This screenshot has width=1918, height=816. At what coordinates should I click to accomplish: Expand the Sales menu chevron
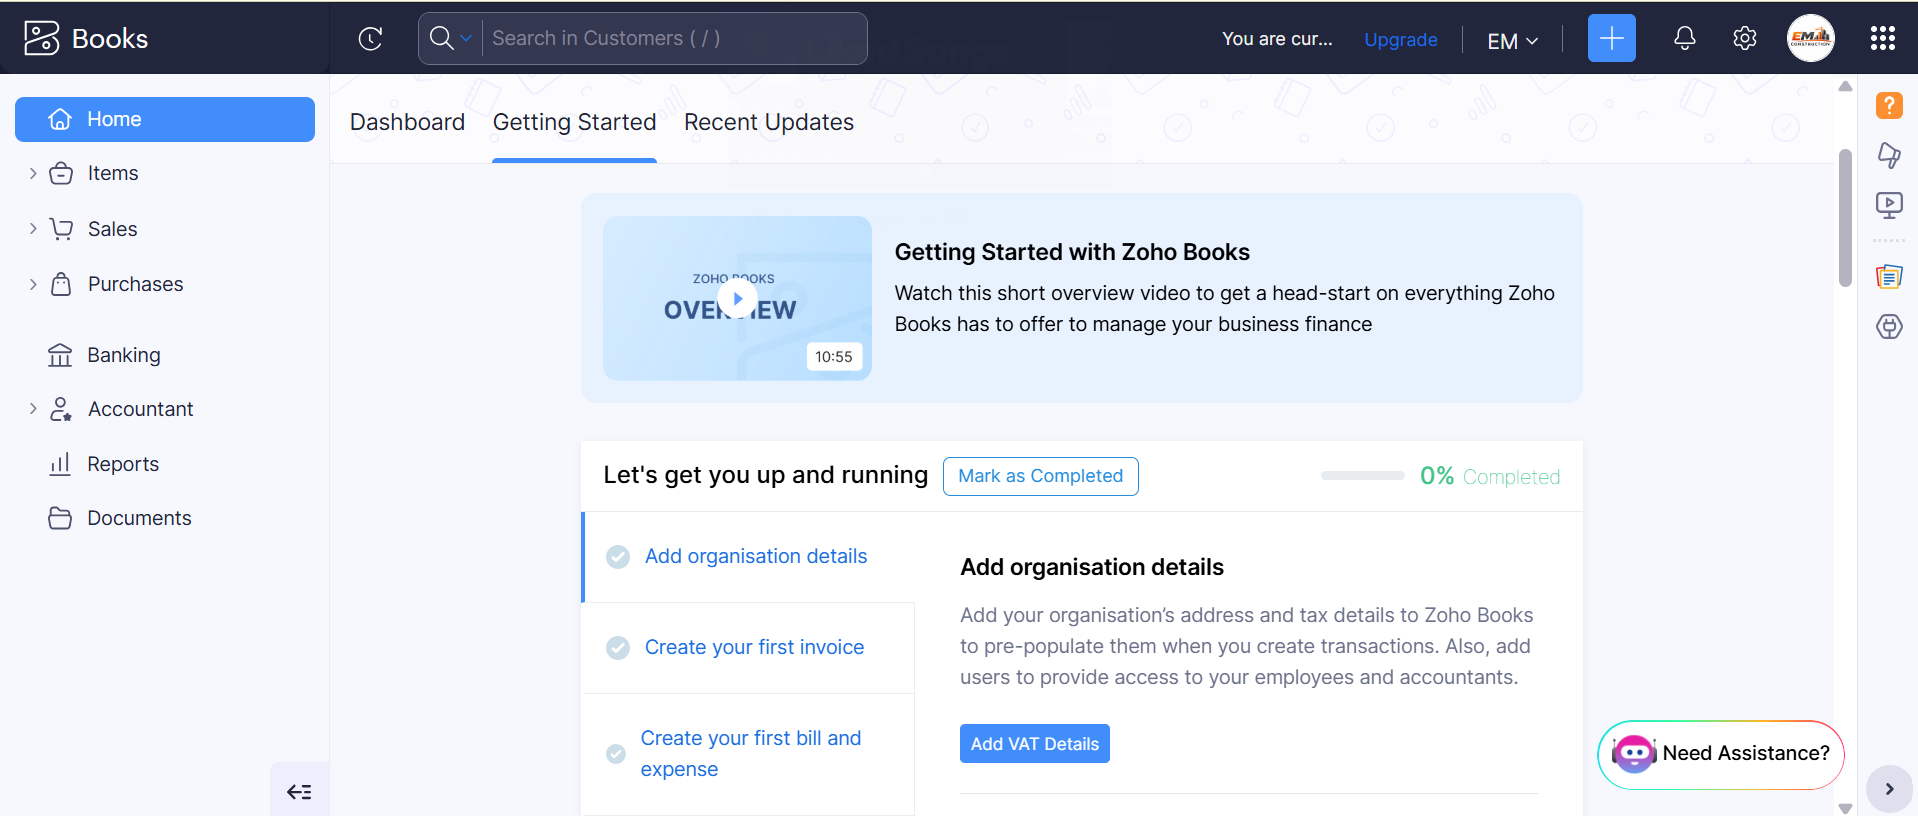[33, 229]
